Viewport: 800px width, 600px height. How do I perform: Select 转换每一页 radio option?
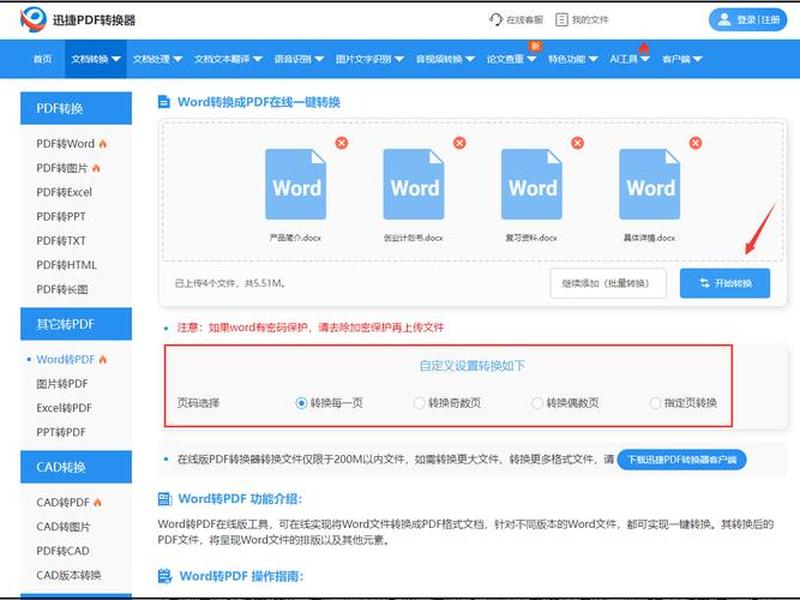301,403
